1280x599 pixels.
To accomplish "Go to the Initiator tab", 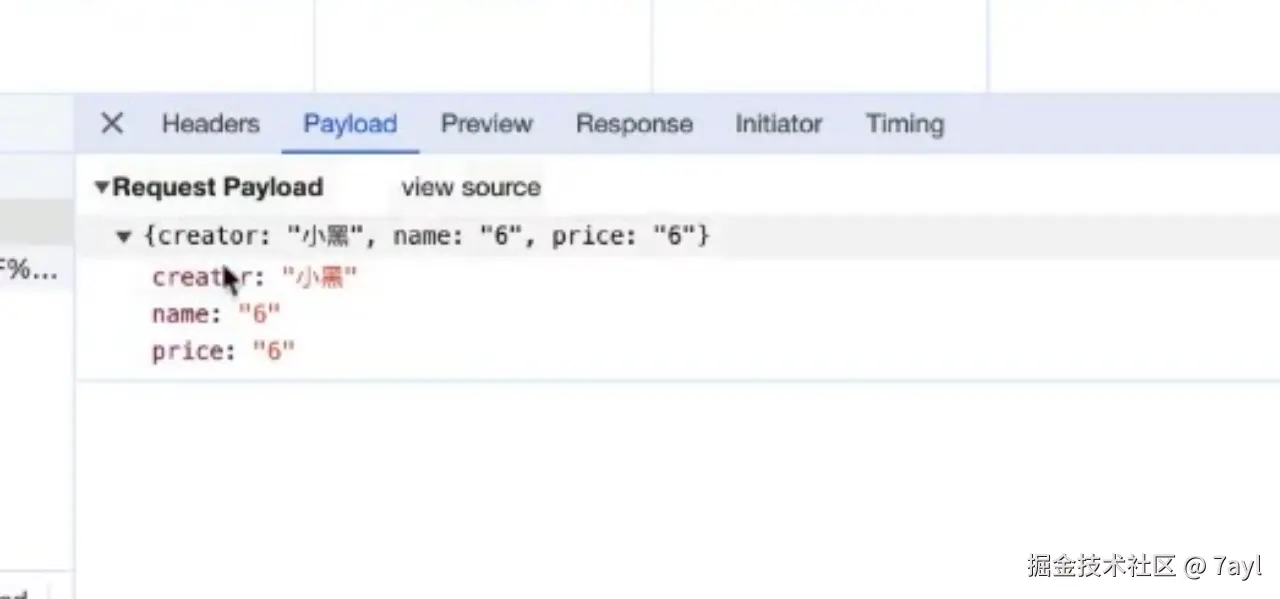I will point(778,124).
